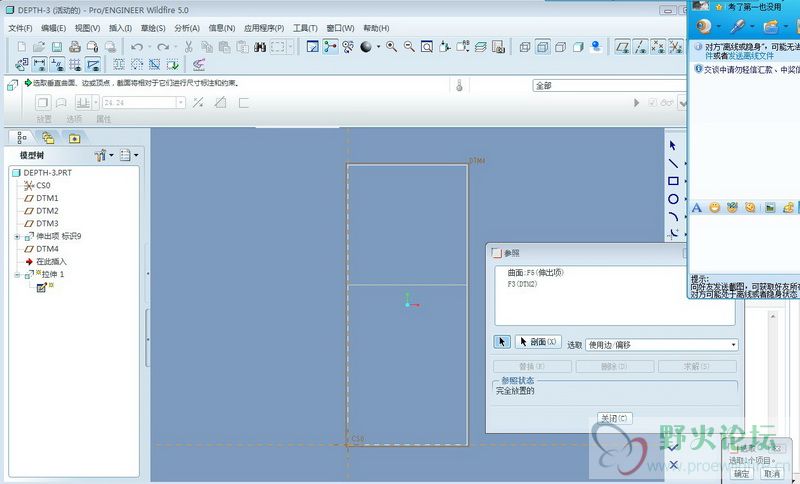Toggle datum planes display icon
This screenshot has height=484, width=800.
coord(622,47)
